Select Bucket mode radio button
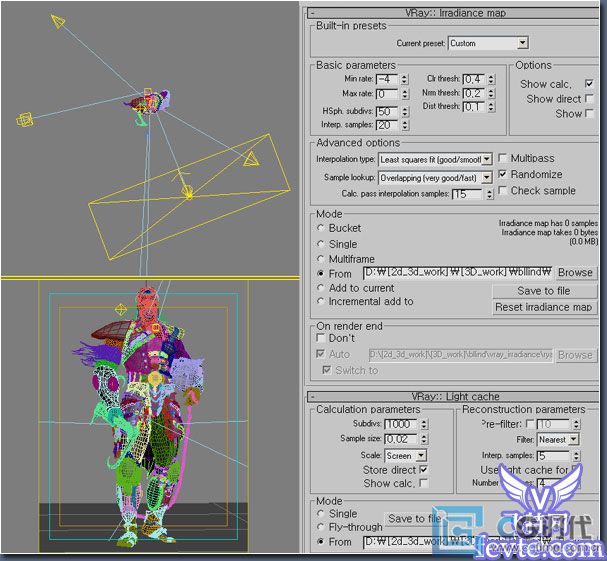The image size is (607, 561). (x=320, y=228)
